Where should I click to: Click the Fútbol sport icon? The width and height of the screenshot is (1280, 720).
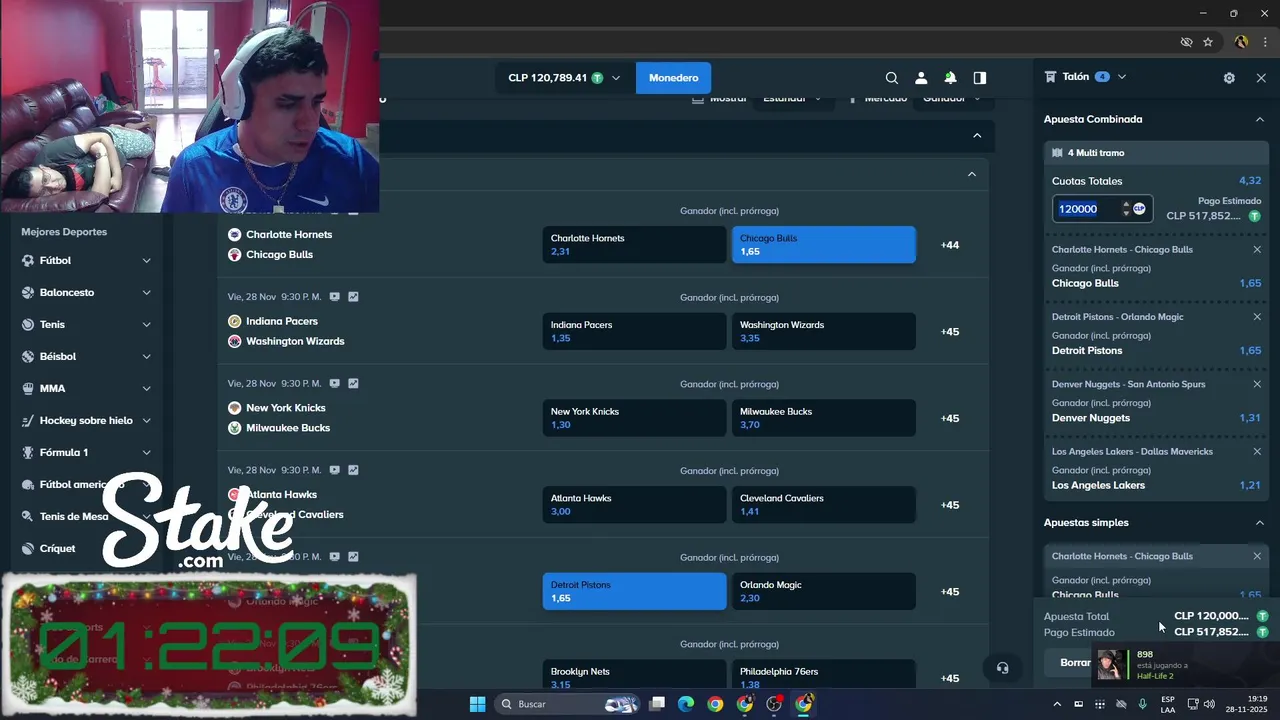(28, 260)
